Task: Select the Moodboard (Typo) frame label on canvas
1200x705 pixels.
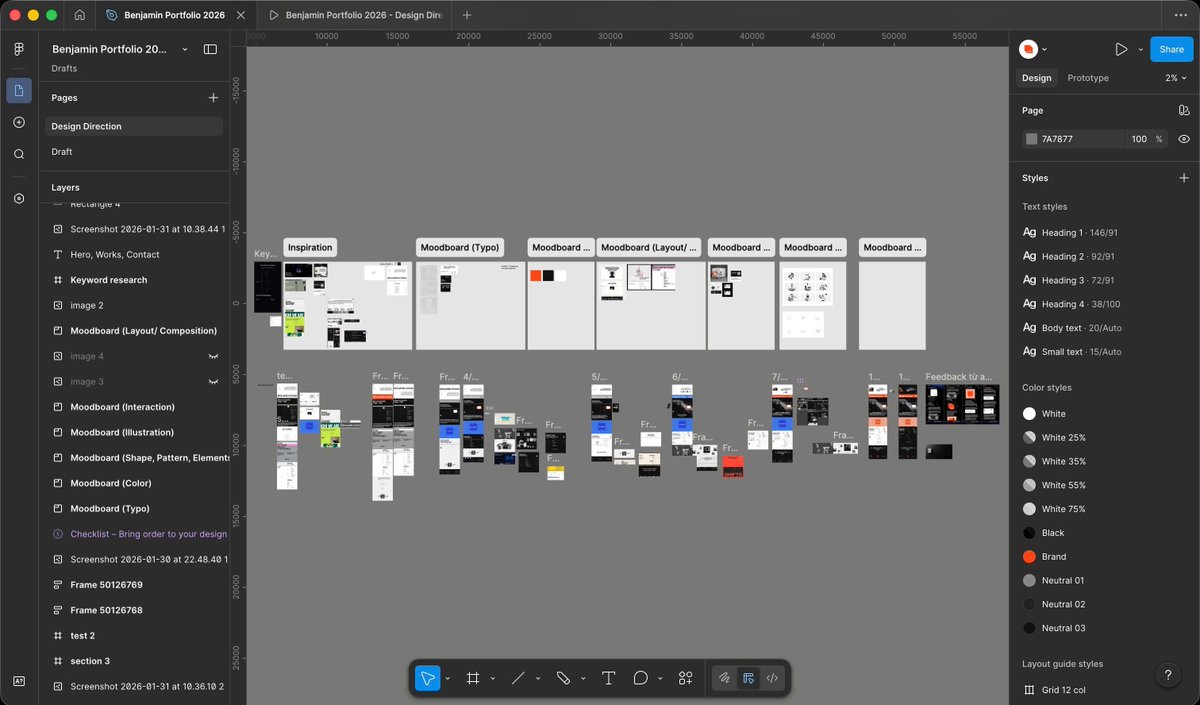Action: pyautogui.click(x=460, y=247)
